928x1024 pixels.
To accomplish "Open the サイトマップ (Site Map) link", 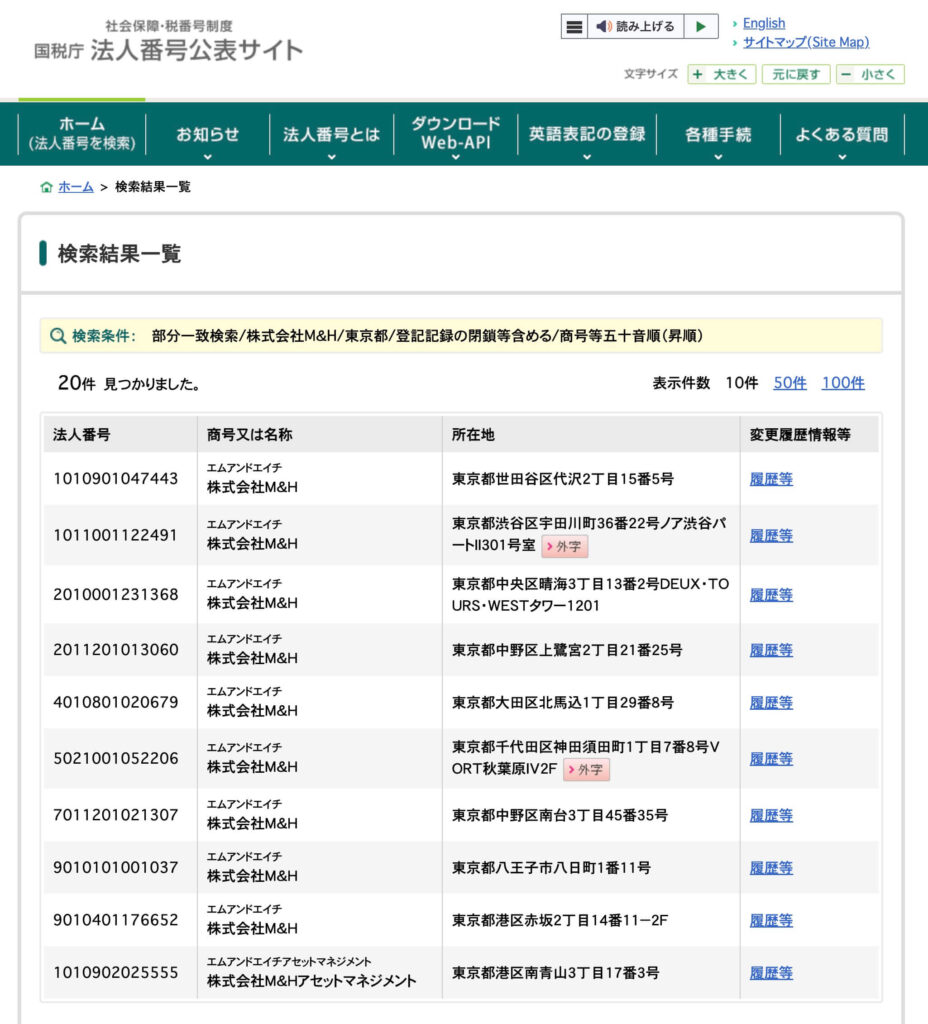I will [x=805, y=42].
